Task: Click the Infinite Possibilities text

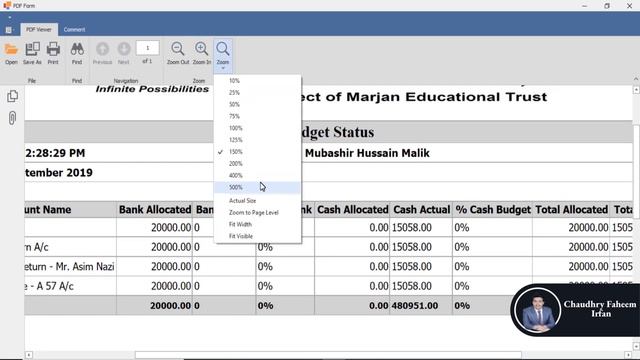Action: point(152,89)
